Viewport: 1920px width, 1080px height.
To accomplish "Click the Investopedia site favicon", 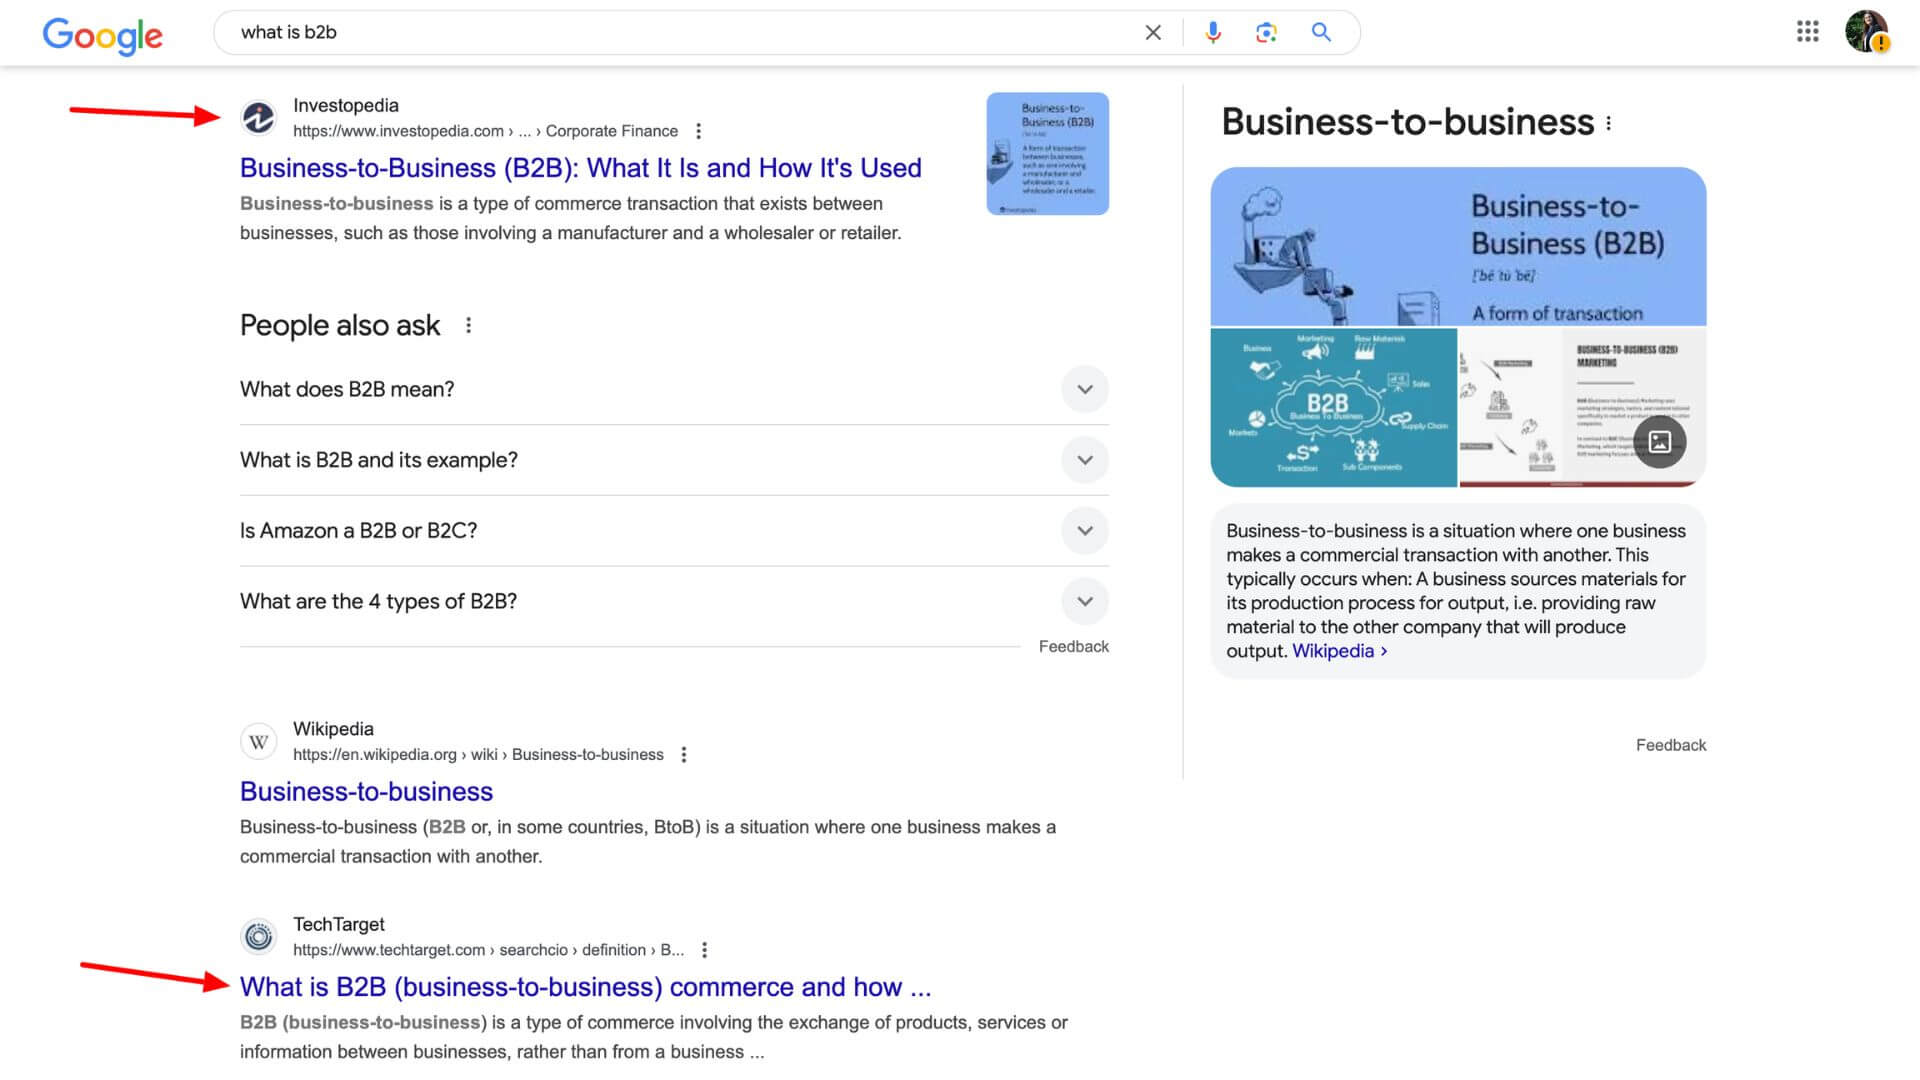I will 259,118.
